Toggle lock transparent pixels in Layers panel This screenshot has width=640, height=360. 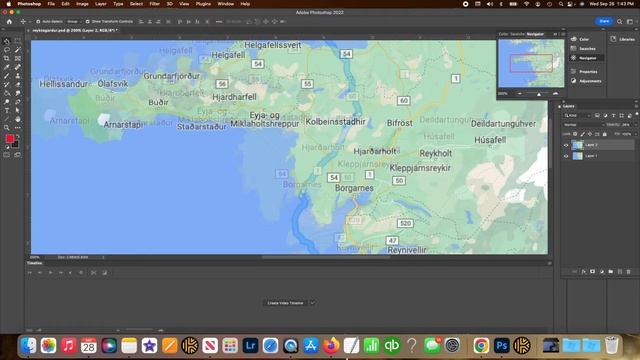point(575,134)
